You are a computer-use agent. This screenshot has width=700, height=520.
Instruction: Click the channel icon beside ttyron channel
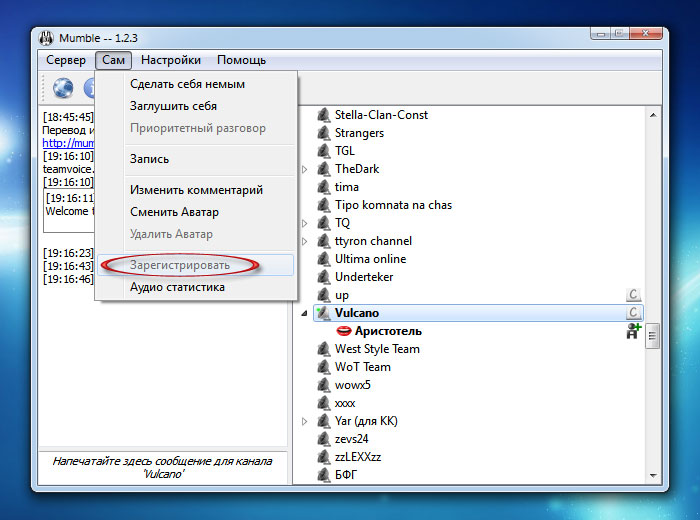pyautogui.click(x=324, y=241)
